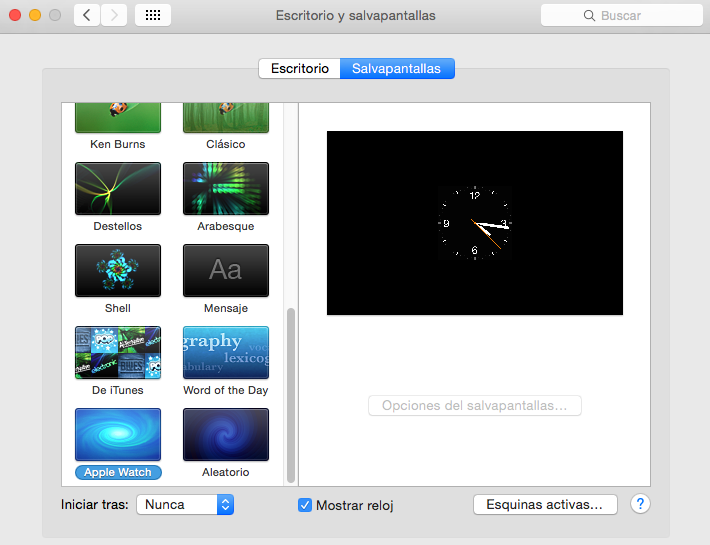This screenshot has width=710, height=545.
Task: Click the Apple Watch label
Action: pyautogui.click(x=118, y=472)
